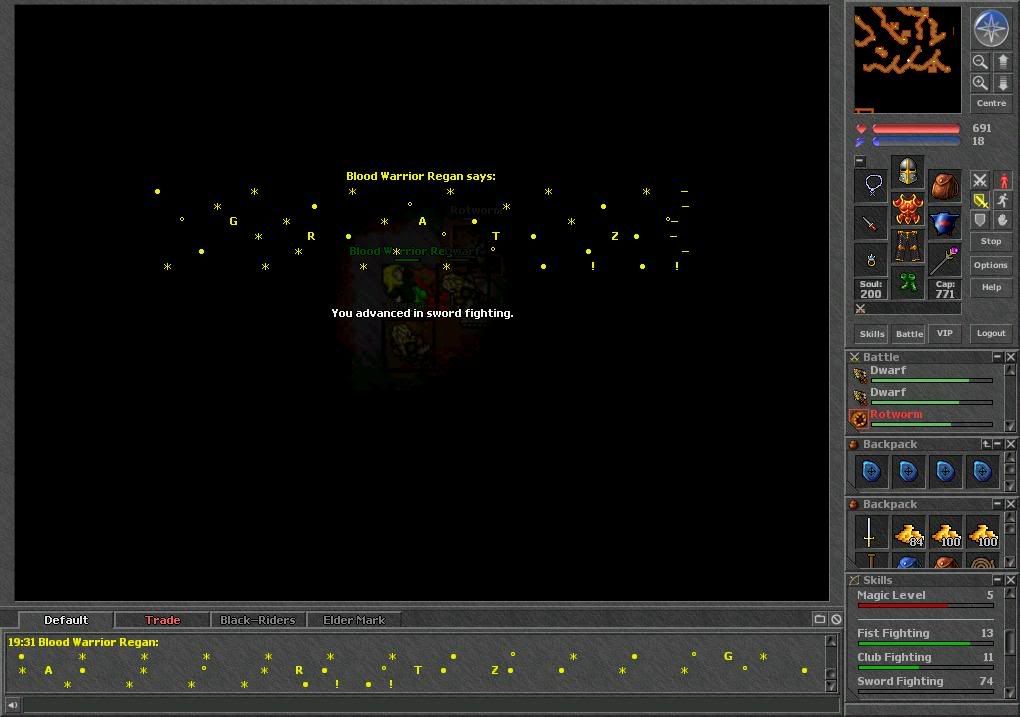Click the last blue rune in Backpack

click(982, 471)
